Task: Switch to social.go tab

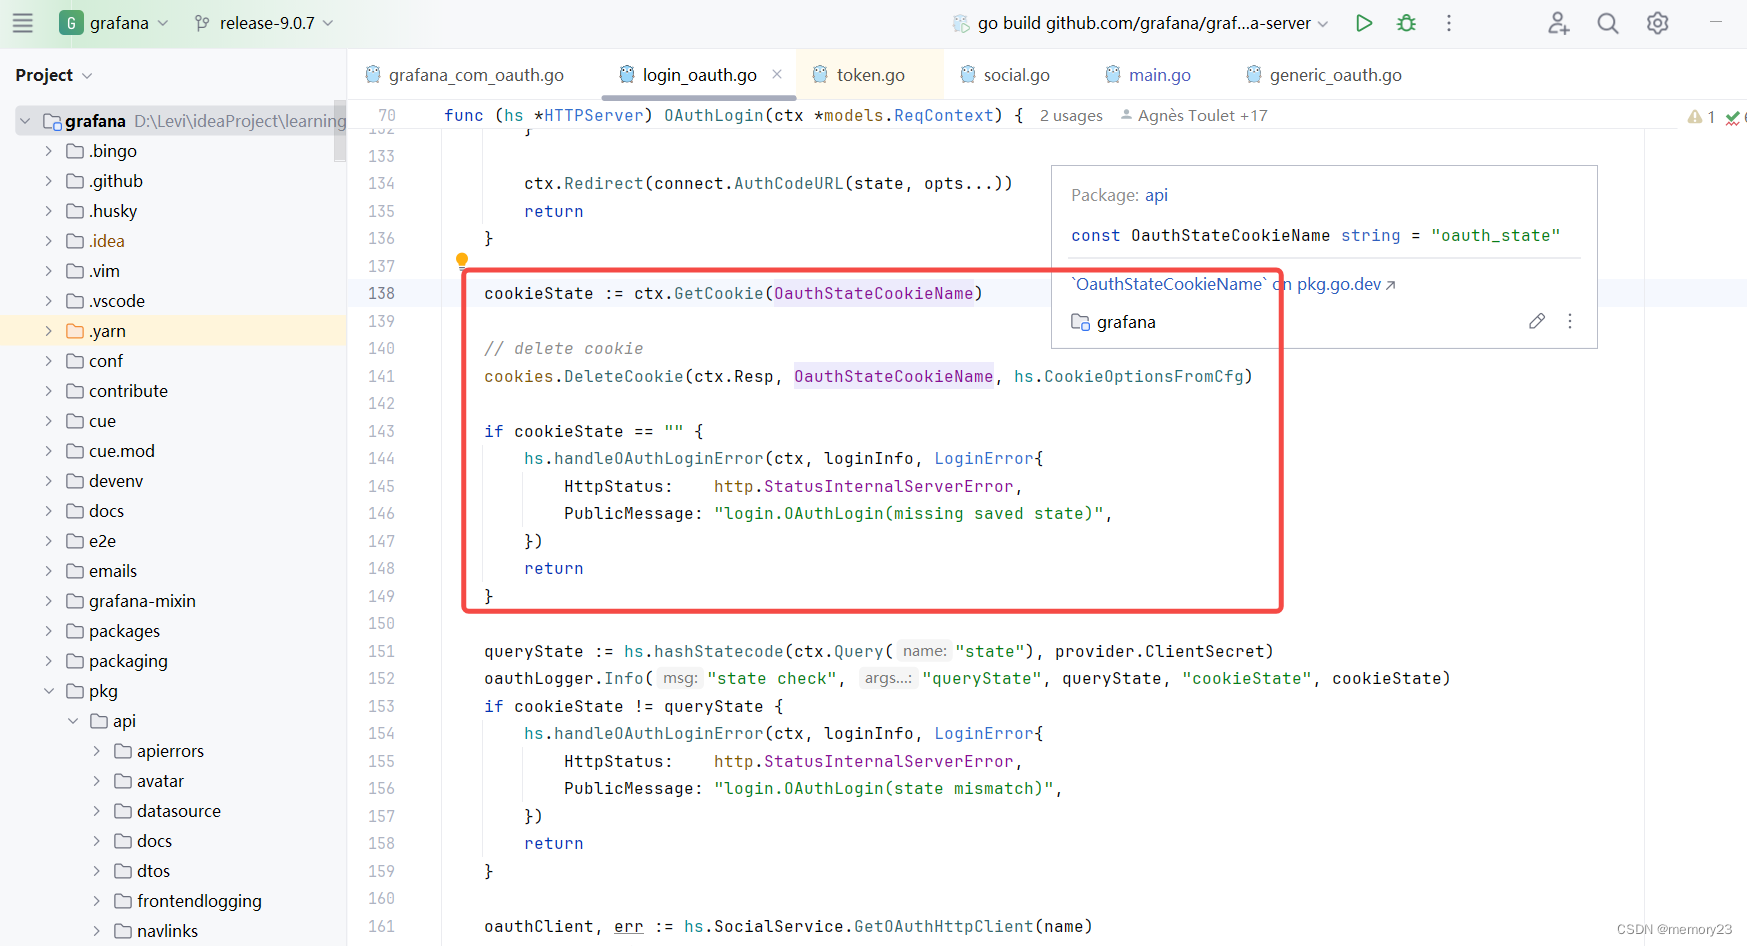Action: pos(1005,75)
